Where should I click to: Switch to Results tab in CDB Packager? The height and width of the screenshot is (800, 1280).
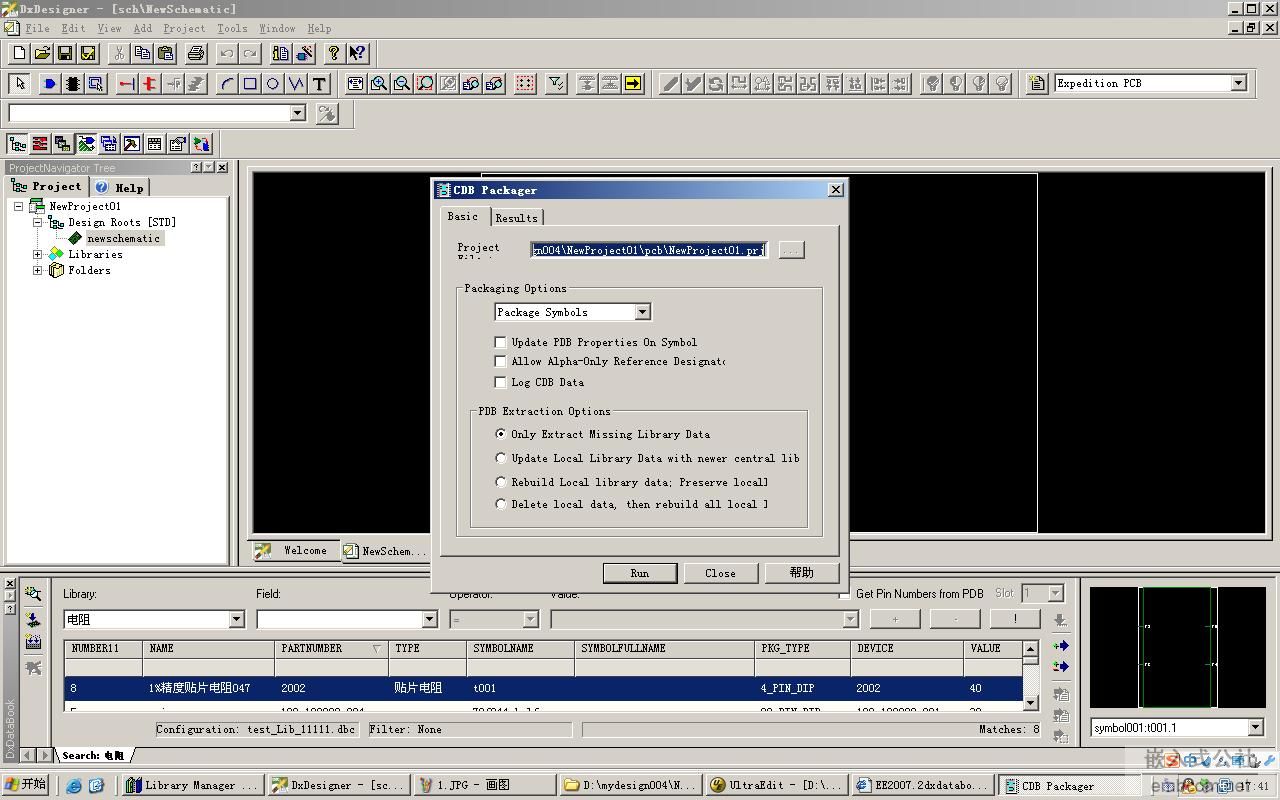516,217
